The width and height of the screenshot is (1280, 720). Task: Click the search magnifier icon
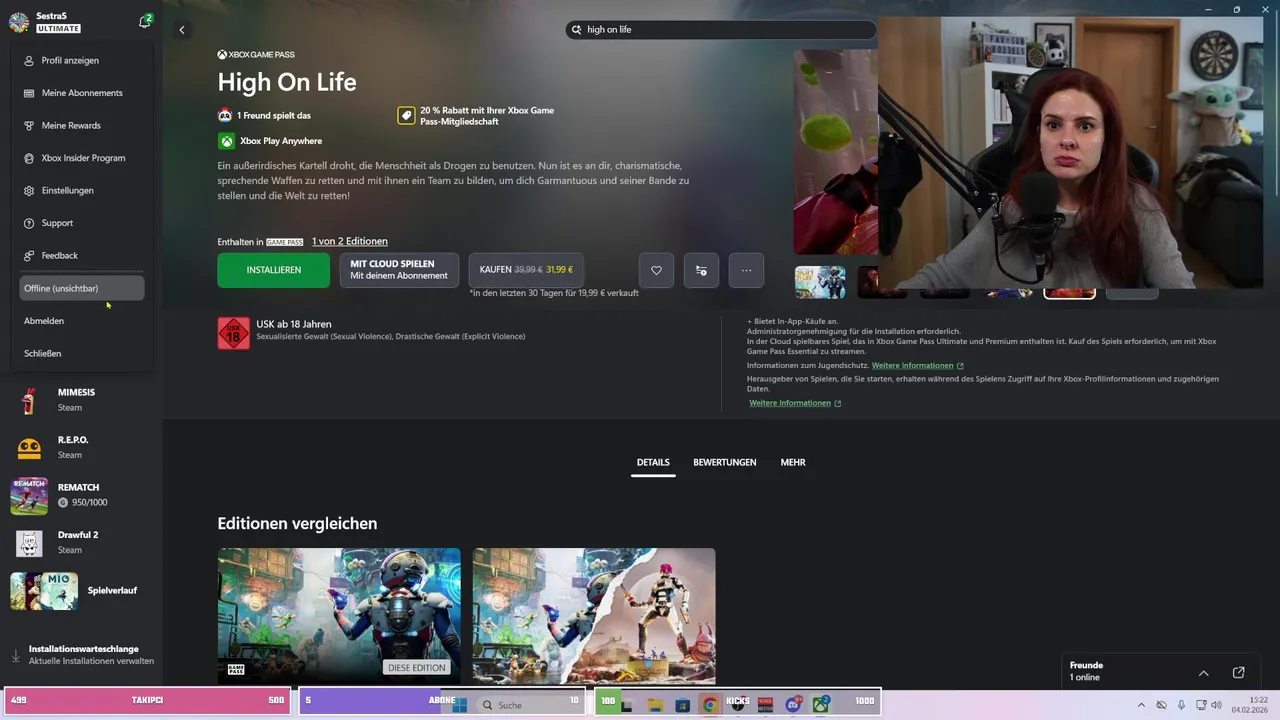pos(576,30)
